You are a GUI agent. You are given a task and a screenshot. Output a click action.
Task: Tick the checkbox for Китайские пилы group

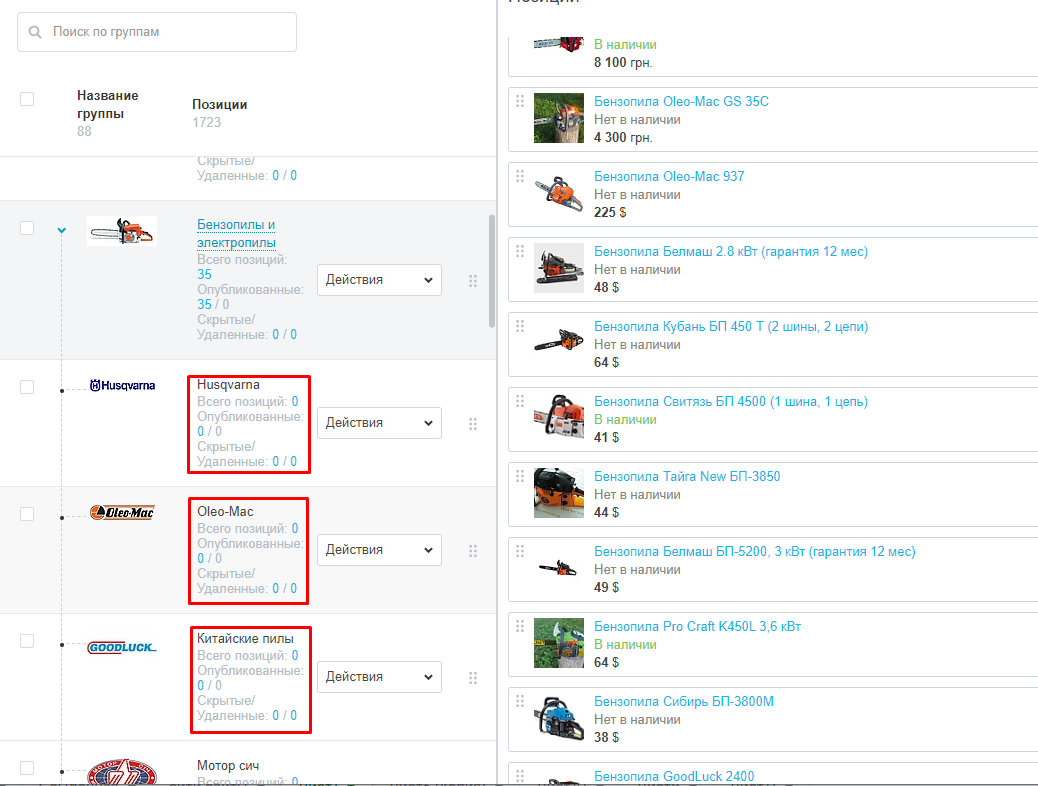click(27, 641)
